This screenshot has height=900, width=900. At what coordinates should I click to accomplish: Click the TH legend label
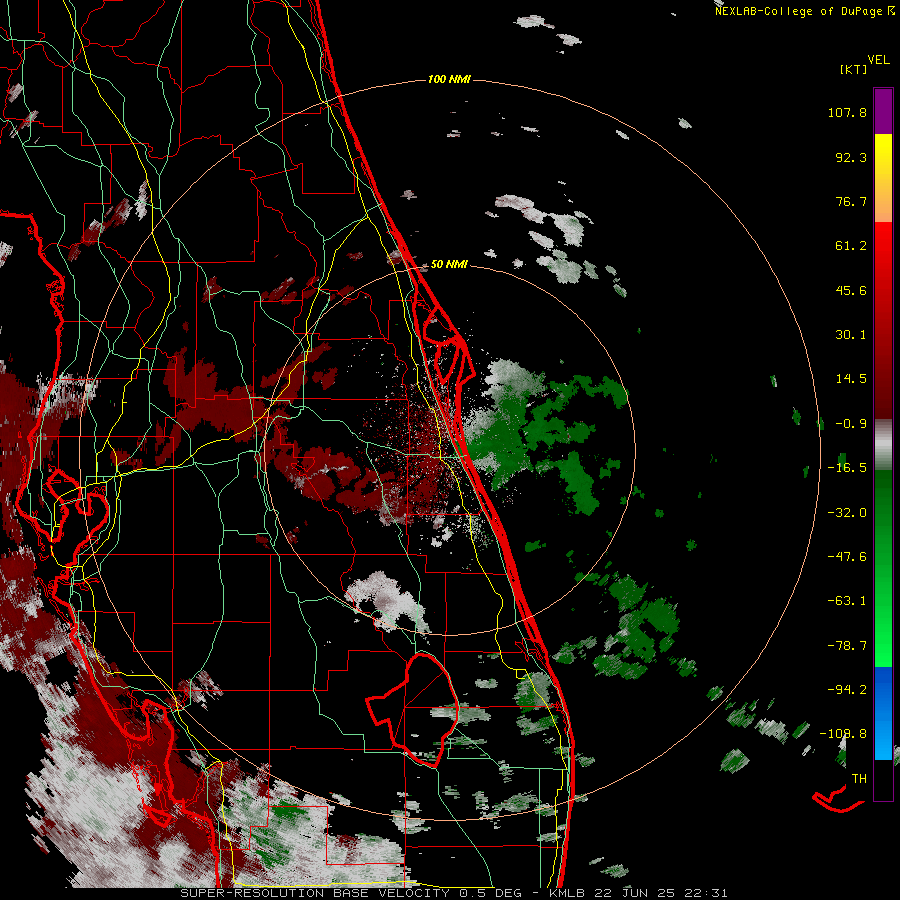[x=859, y=778]
